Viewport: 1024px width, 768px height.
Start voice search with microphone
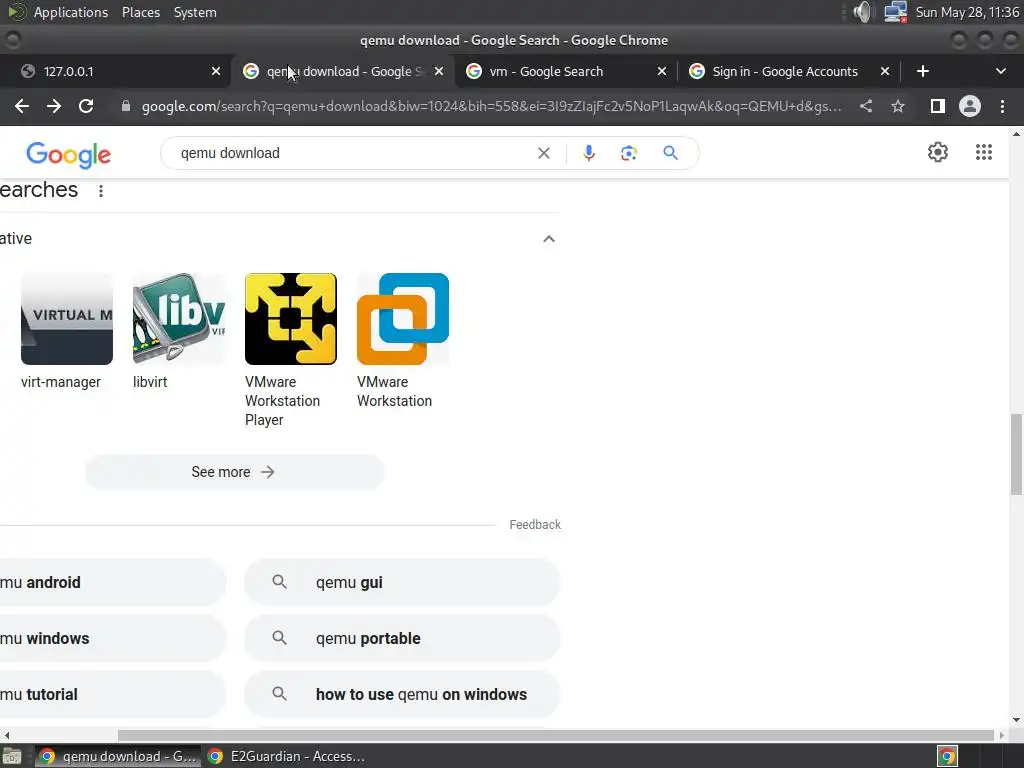click(x=588, y=153)
